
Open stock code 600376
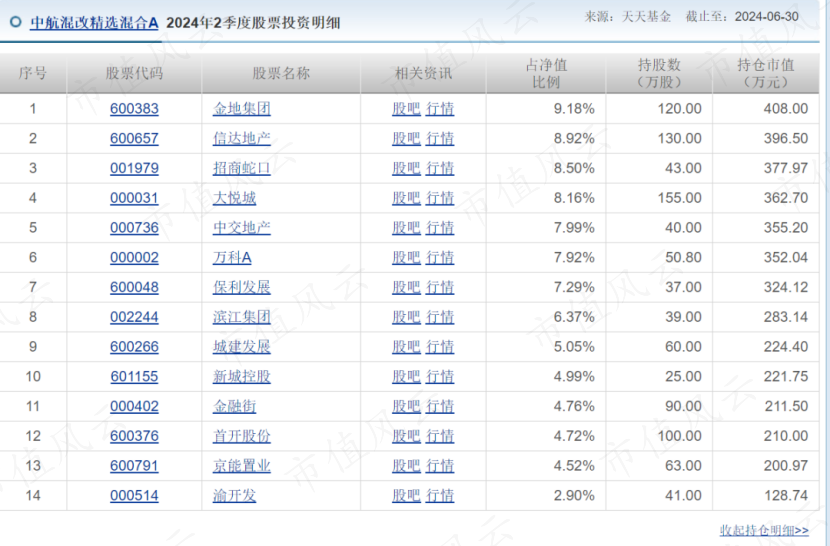click(x=134, y=436)
